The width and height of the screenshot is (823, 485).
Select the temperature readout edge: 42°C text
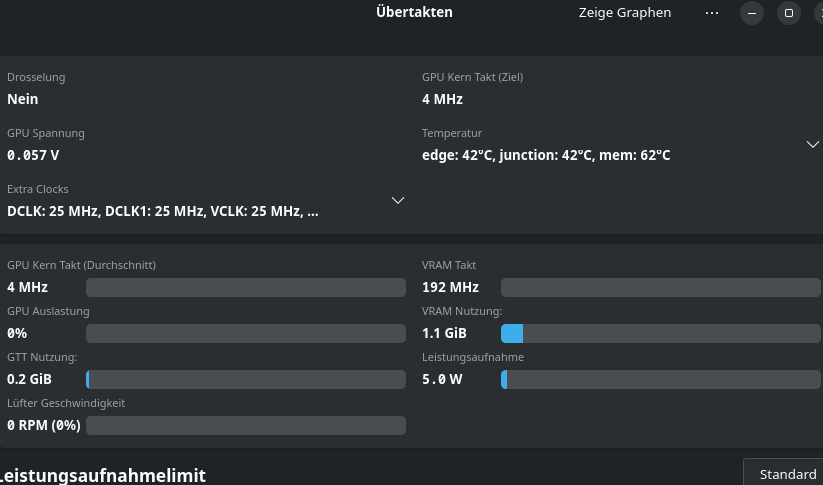[546, 155]
